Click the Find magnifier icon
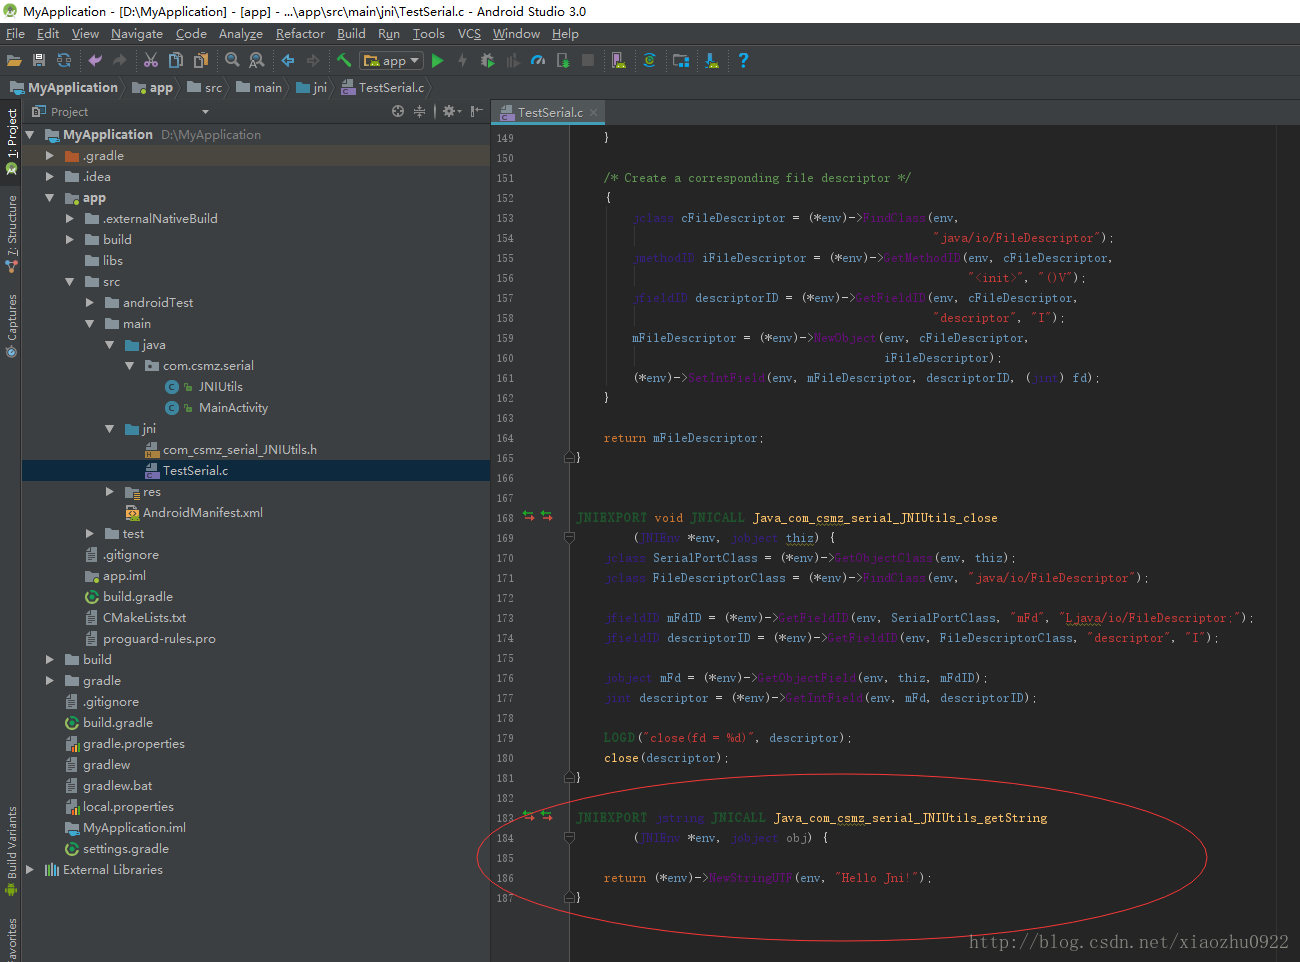 point(232,61)
